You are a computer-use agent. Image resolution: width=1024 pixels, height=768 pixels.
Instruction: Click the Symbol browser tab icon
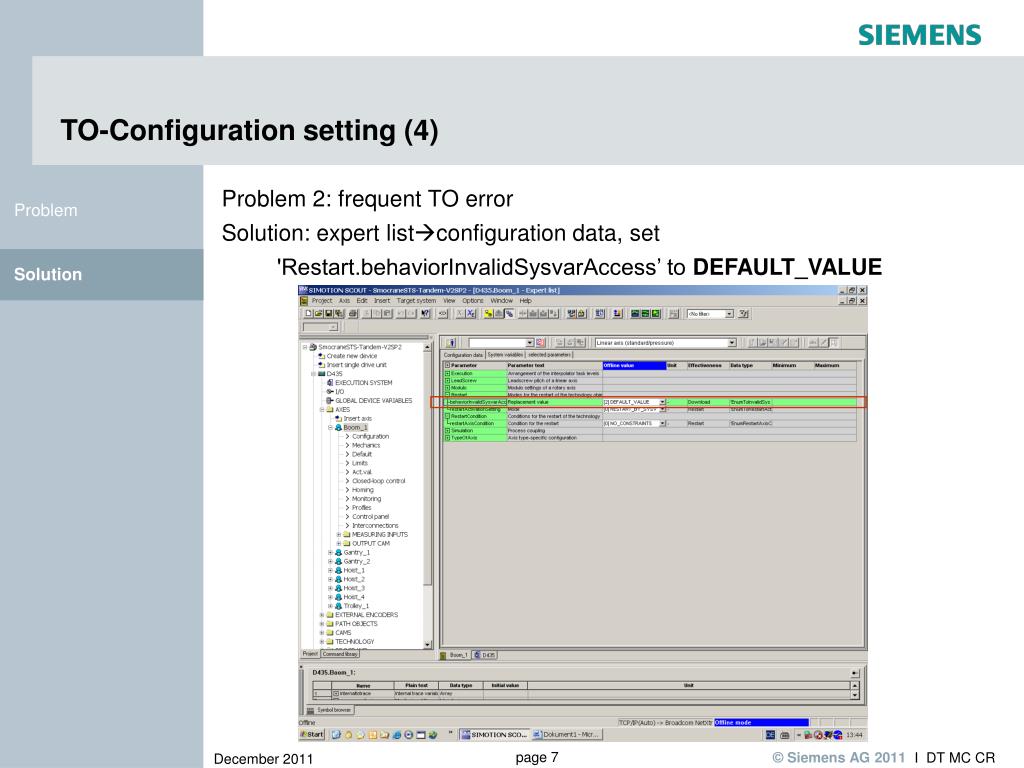click(311, 710)
